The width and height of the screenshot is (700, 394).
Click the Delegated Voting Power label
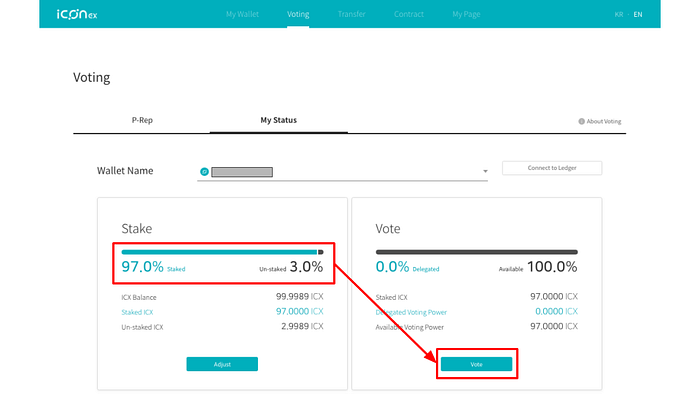coord(411,312)
